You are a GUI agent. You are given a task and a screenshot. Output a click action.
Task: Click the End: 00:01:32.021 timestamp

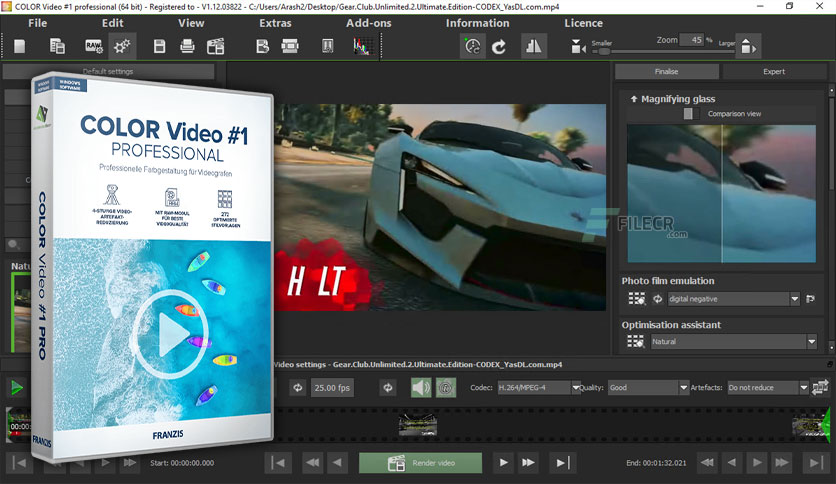pyautogui.click(x=656, y=463)
